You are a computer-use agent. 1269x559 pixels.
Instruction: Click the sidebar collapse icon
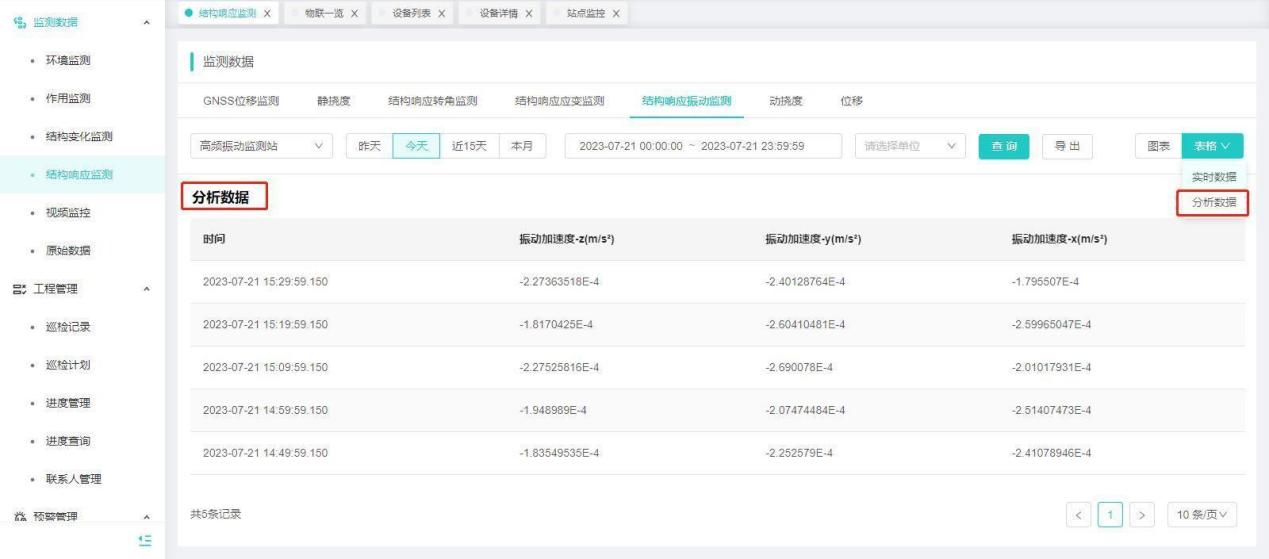[145, 540]
